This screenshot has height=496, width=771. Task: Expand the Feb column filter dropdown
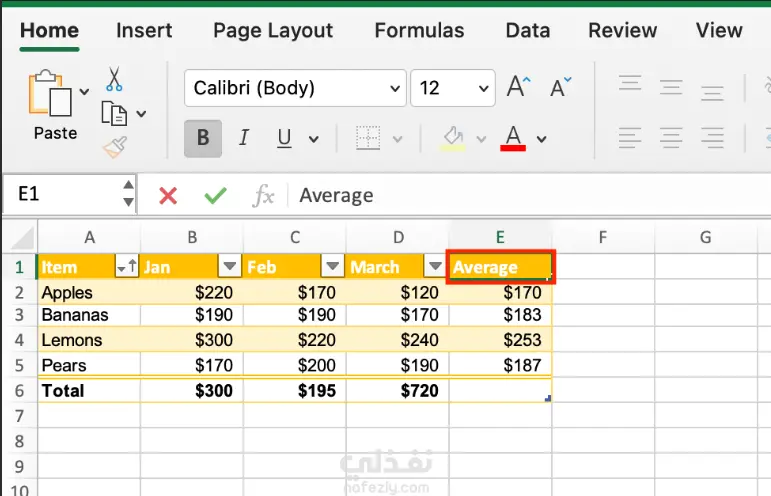332,267
